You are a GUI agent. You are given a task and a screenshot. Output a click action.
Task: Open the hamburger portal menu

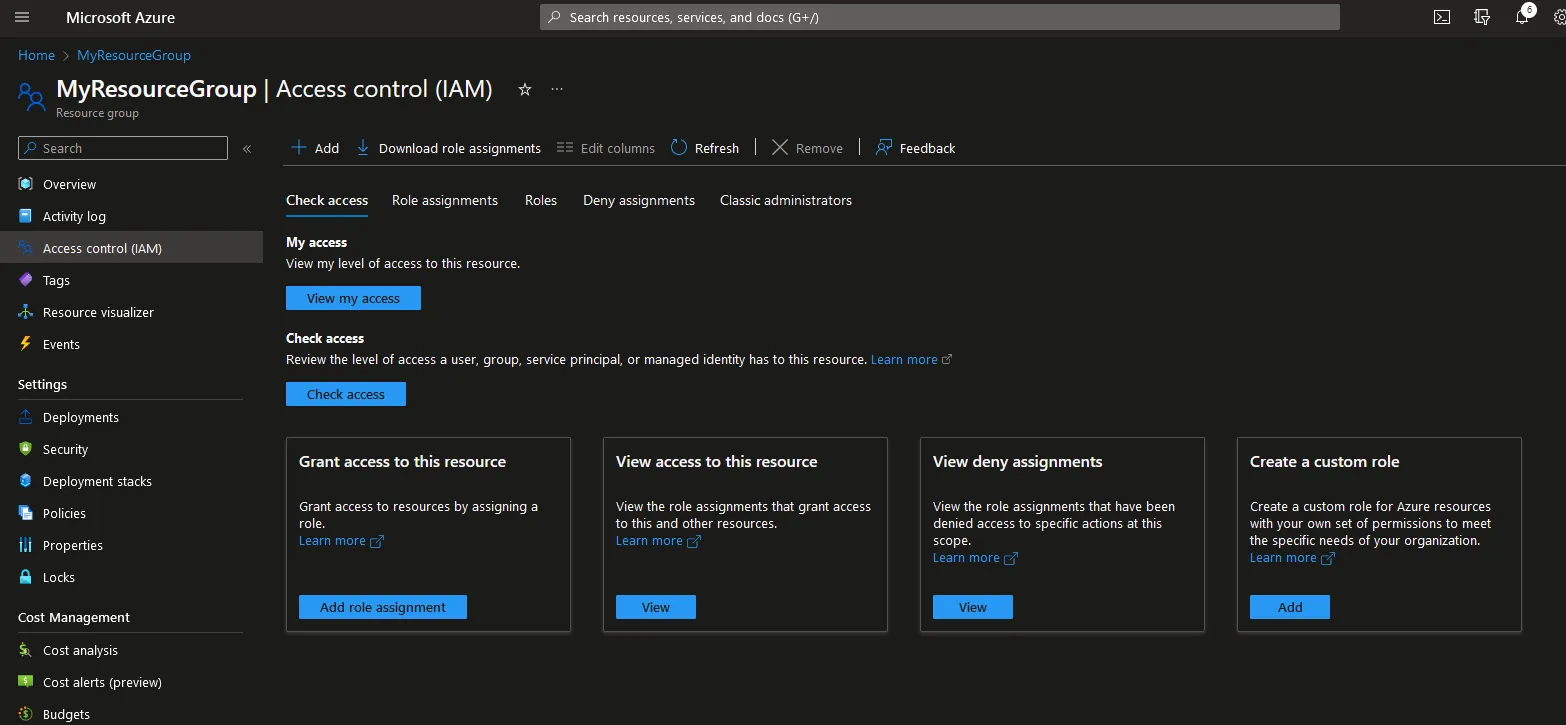22,17
